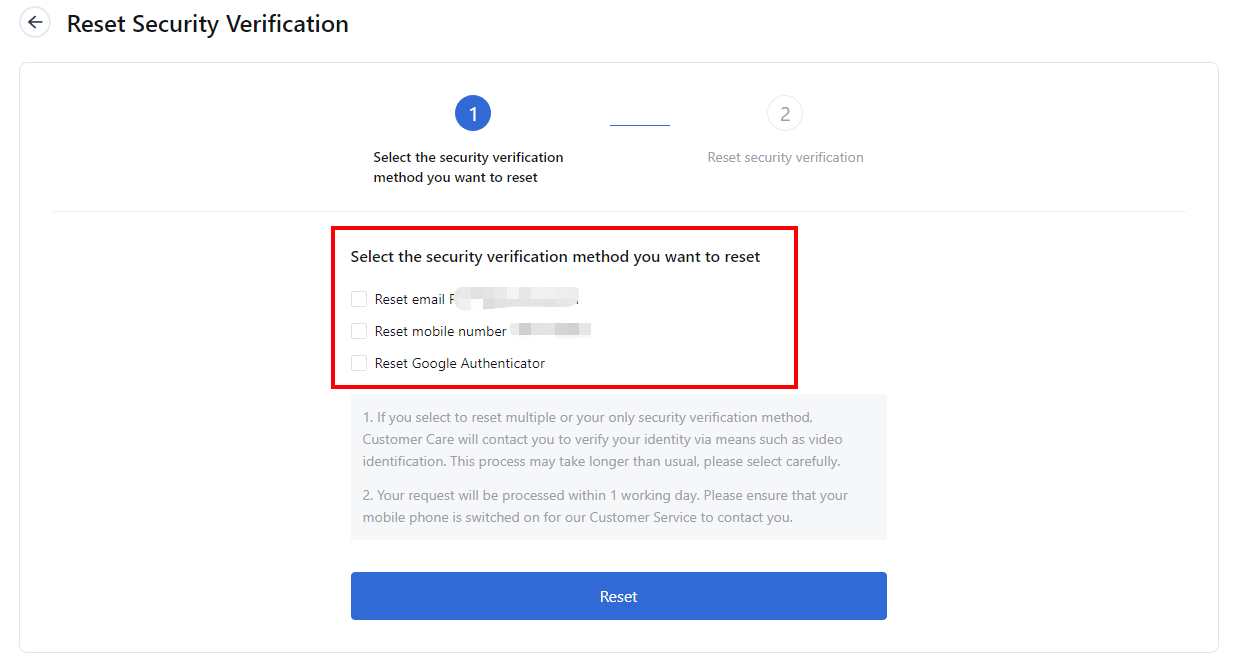Click the 'Reset mobile number' label text
This screenshot has height=664, width=1237.
point(441,331)
